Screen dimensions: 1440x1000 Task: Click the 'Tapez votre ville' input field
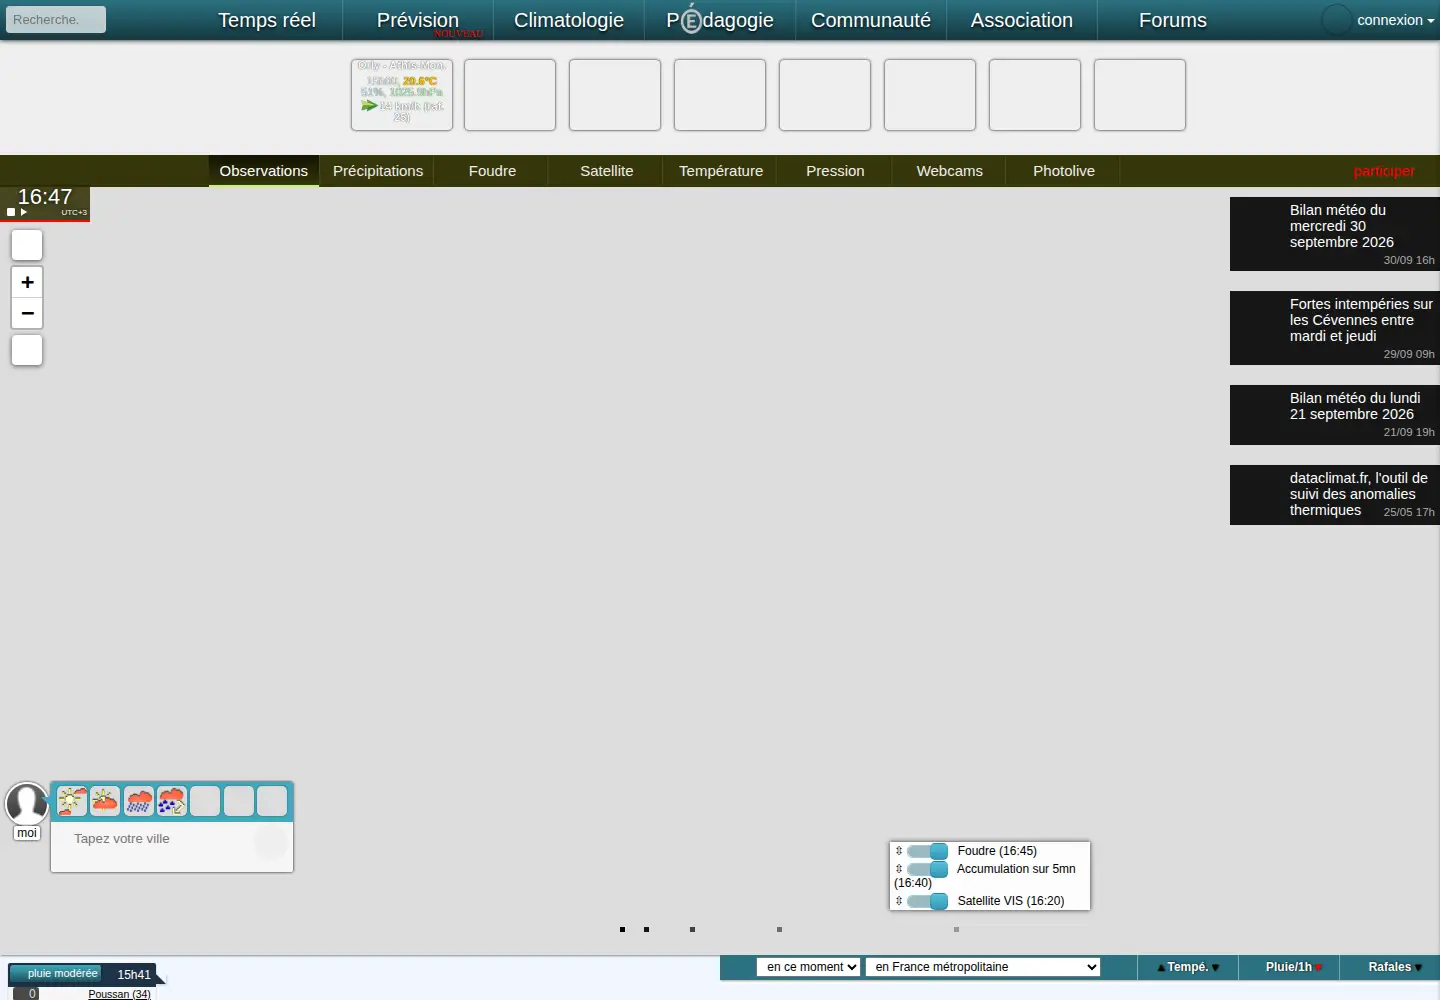pos(160,839)
